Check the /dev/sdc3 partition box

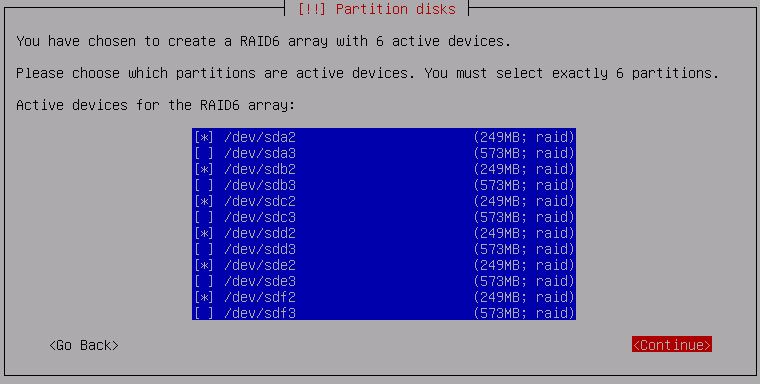tap(204, 217)
